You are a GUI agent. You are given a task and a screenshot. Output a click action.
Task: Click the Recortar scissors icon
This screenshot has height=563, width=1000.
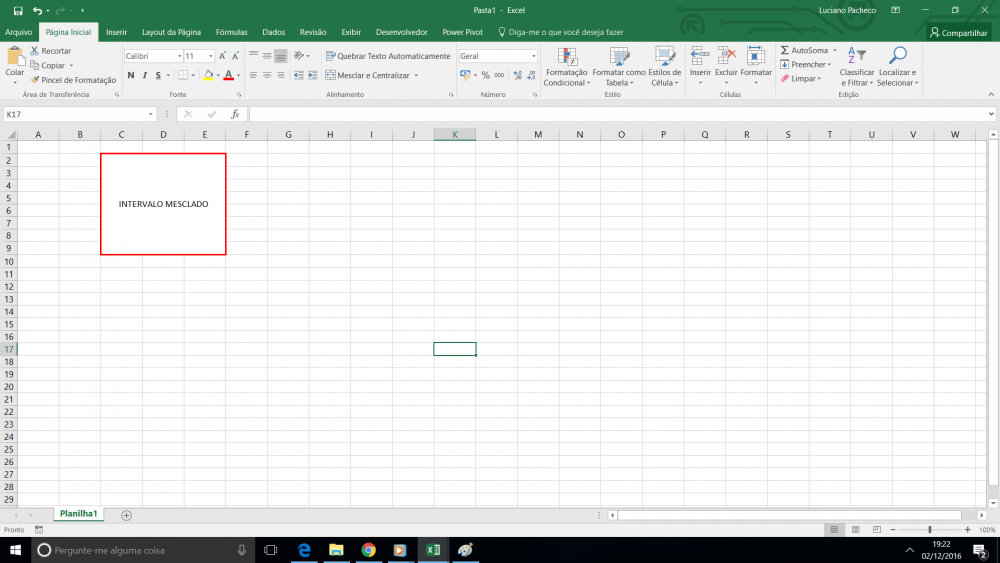[35, 50]
